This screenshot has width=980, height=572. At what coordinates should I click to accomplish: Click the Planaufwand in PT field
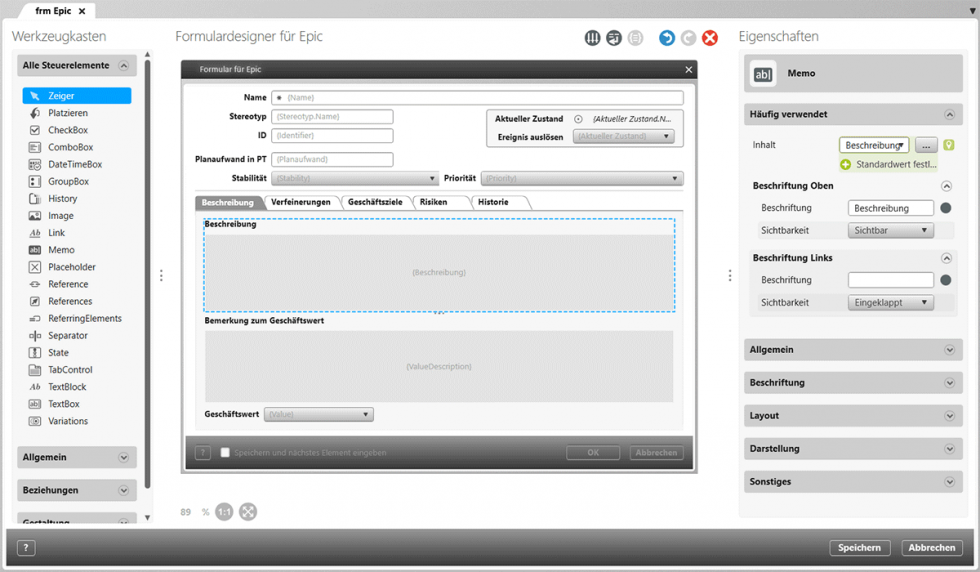click(x=332, y=159)
